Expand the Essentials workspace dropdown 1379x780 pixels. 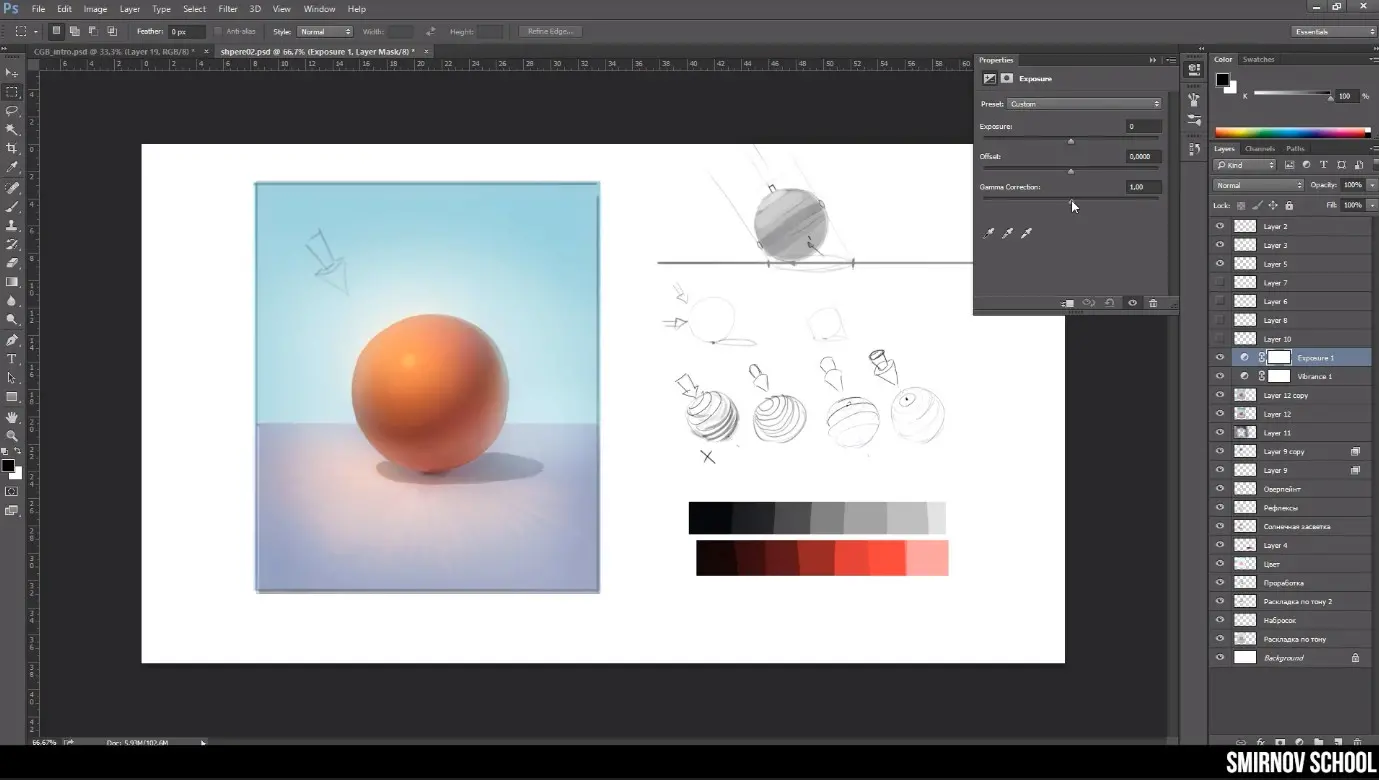pyautogui.click(x=1334, y=32)
